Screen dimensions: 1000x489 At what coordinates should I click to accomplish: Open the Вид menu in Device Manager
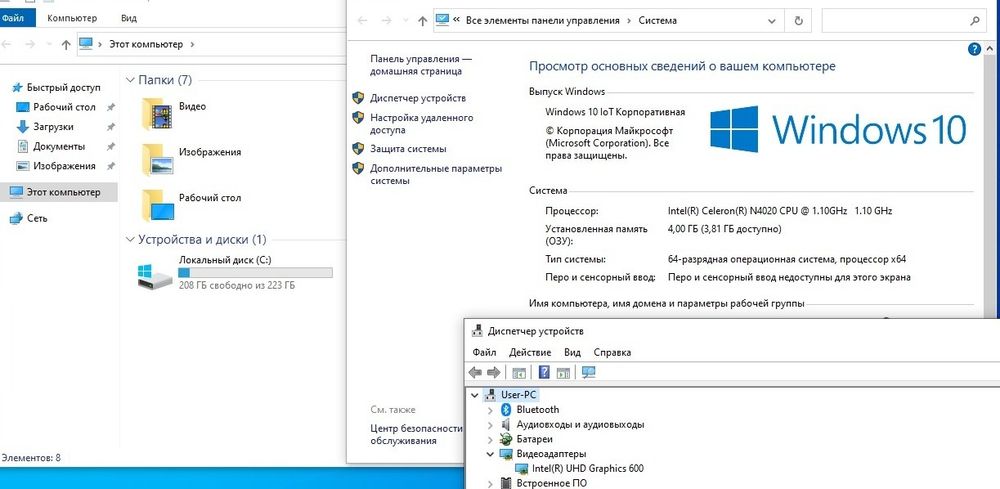[x=573, y=352]
